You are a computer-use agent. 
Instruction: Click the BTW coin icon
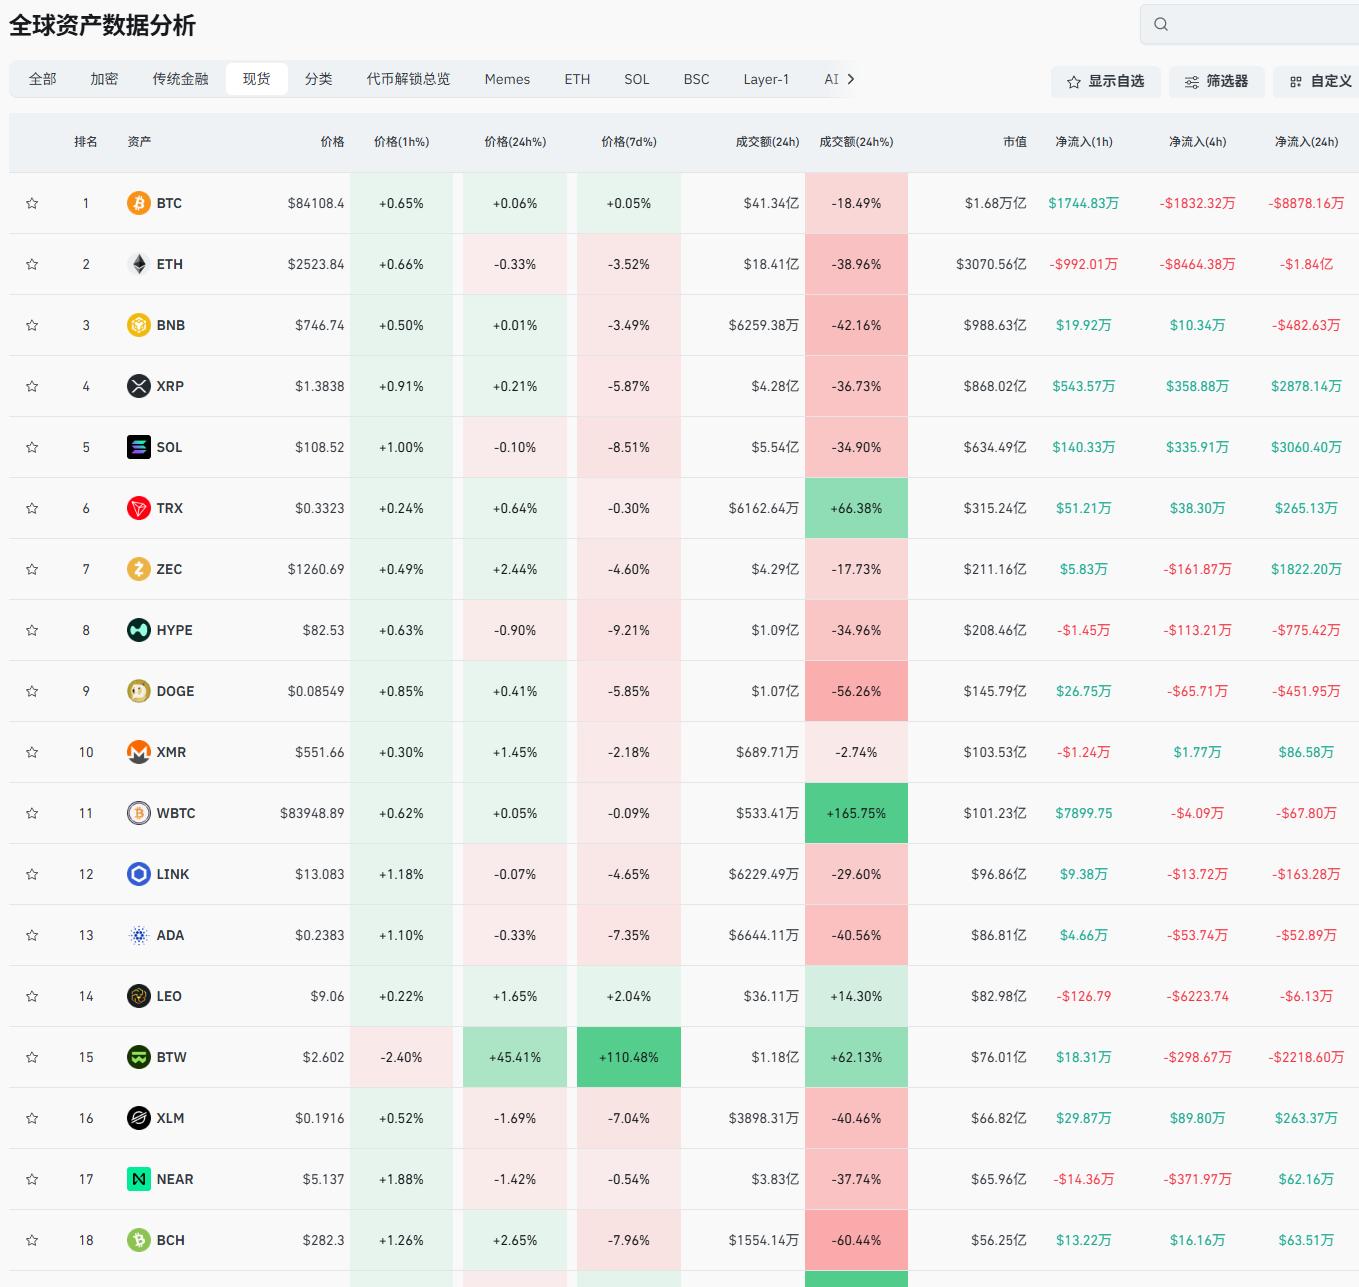coord(139,1057)
